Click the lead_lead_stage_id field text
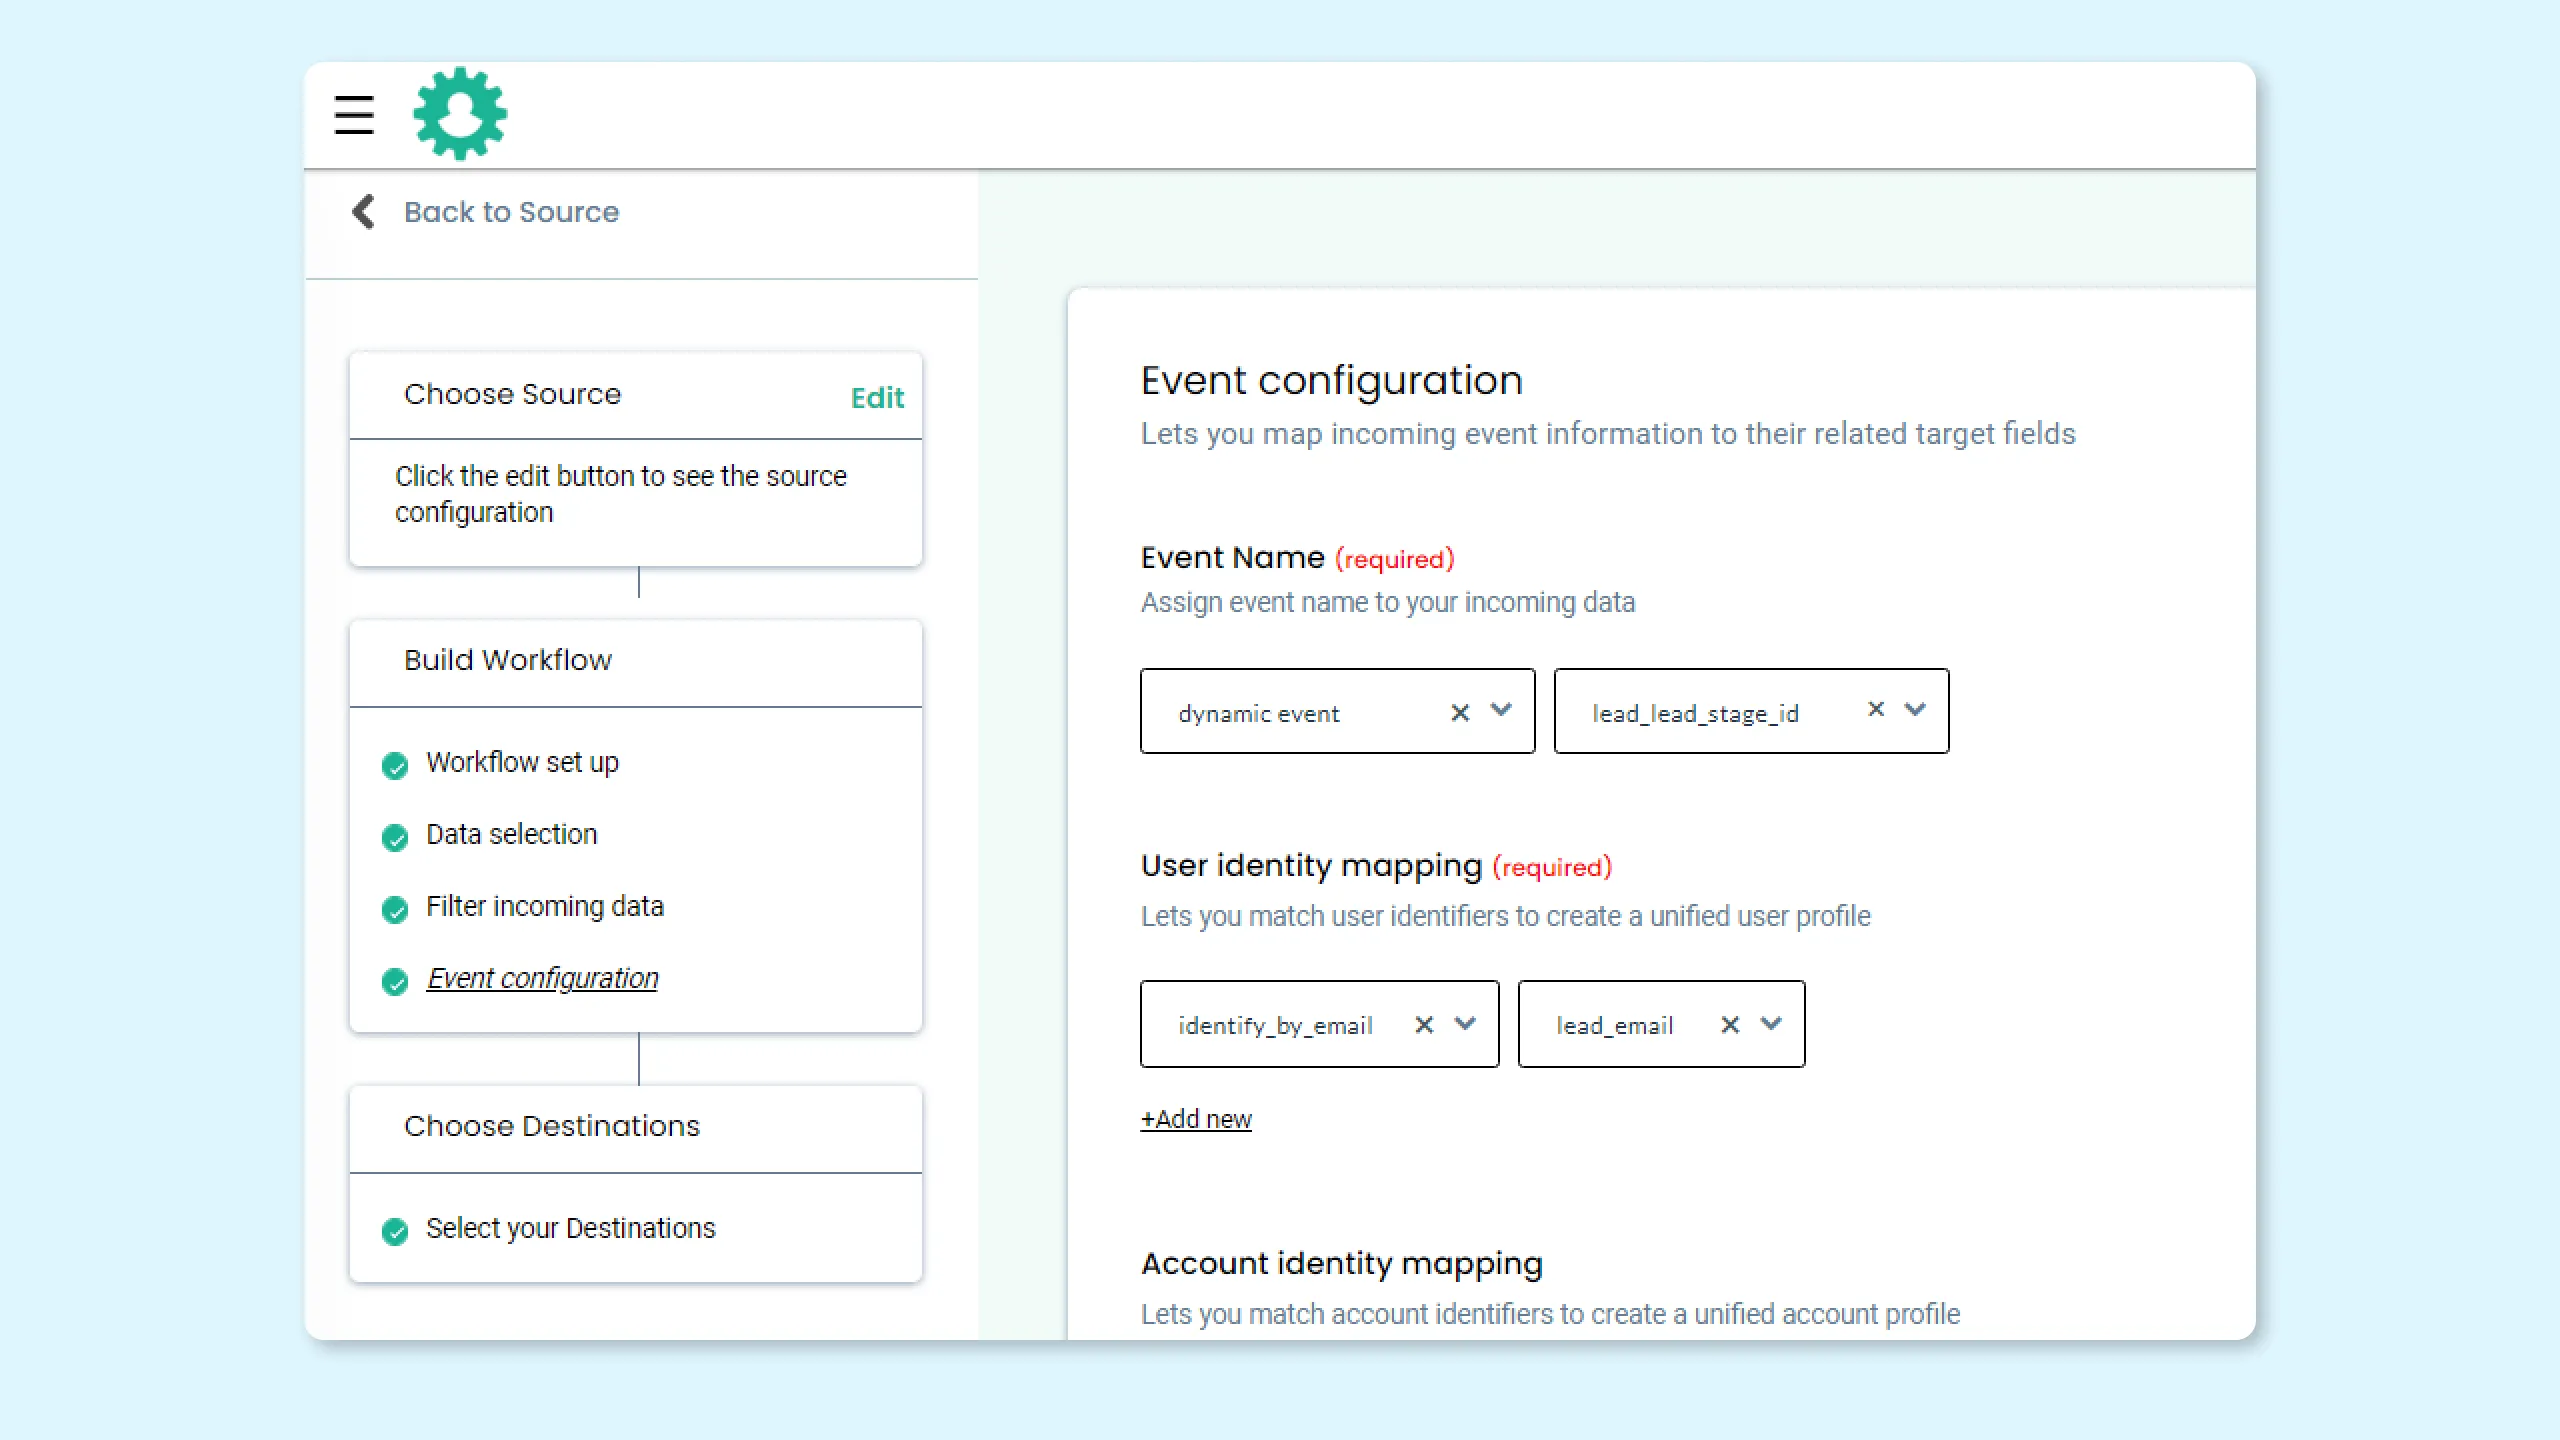 point(1695,714)
